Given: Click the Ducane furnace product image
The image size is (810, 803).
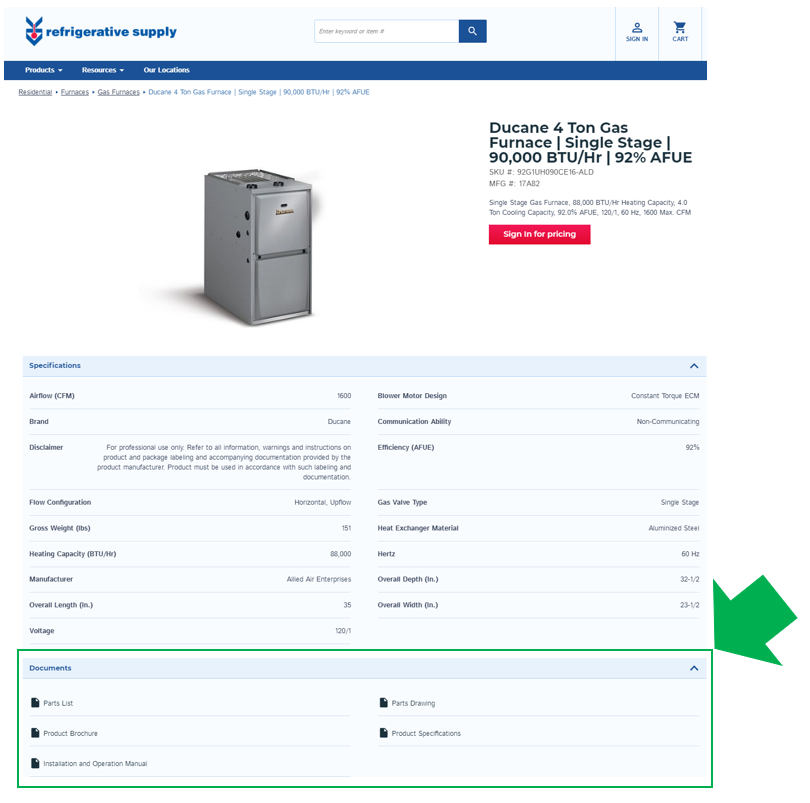Looking at the screenshot, I should (258, 246).
